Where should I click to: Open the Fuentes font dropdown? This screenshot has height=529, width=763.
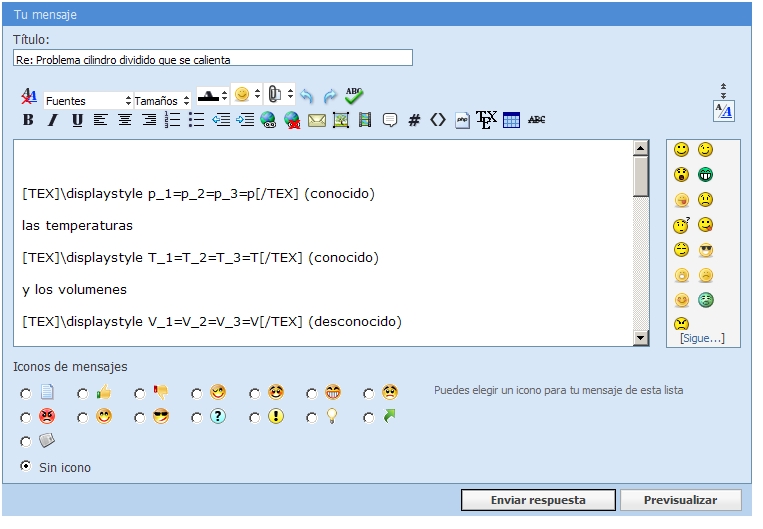(x=88, y=101)
